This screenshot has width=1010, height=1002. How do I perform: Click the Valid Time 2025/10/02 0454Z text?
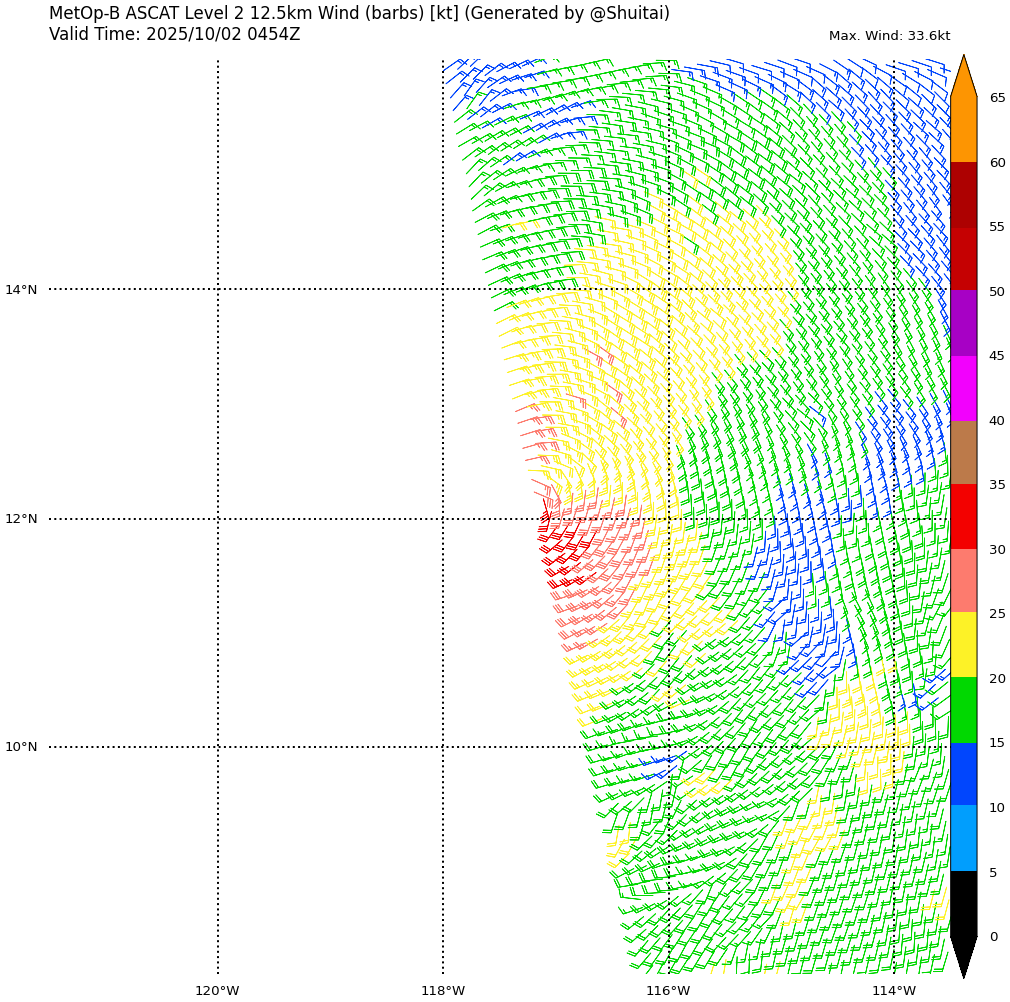pyautogui.click(x=174, y=35)
